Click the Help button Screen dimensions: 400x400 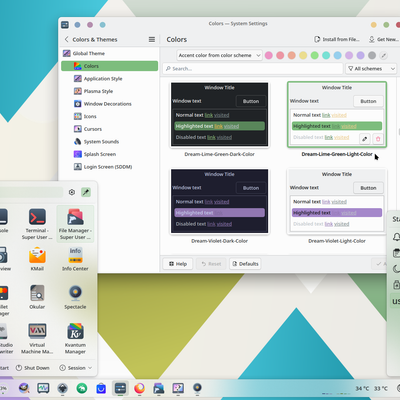pos(178,264)
